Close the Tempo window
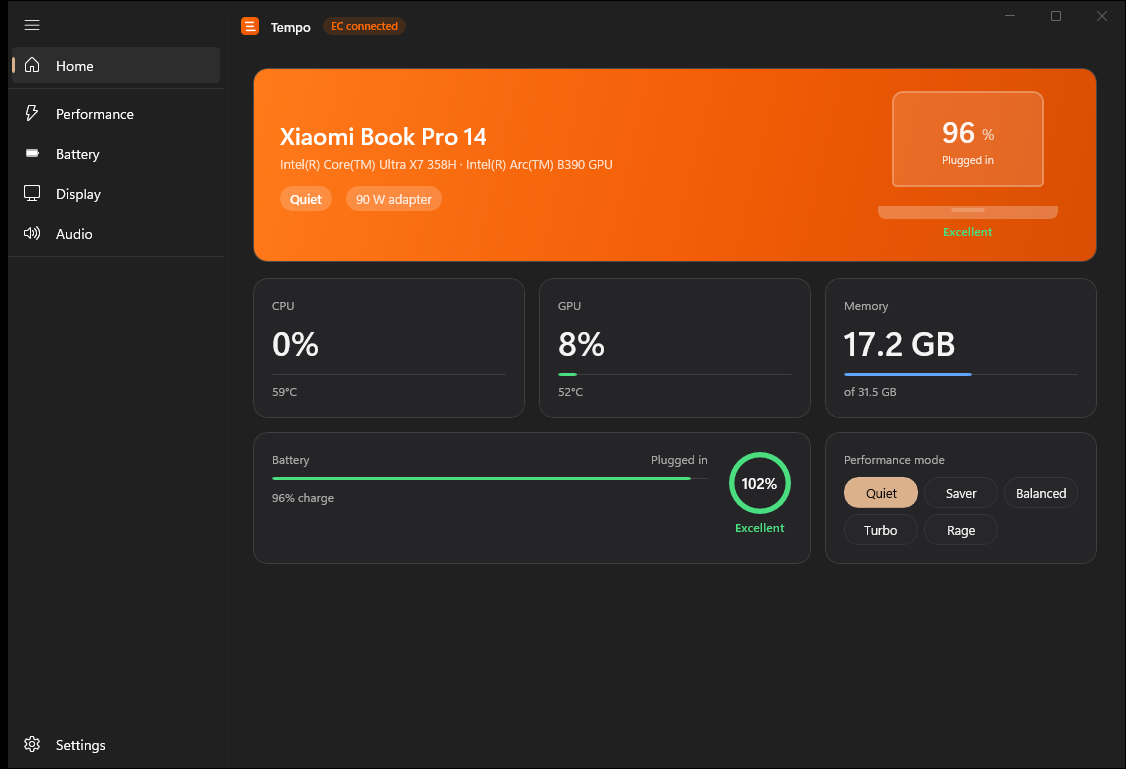 1102,16
